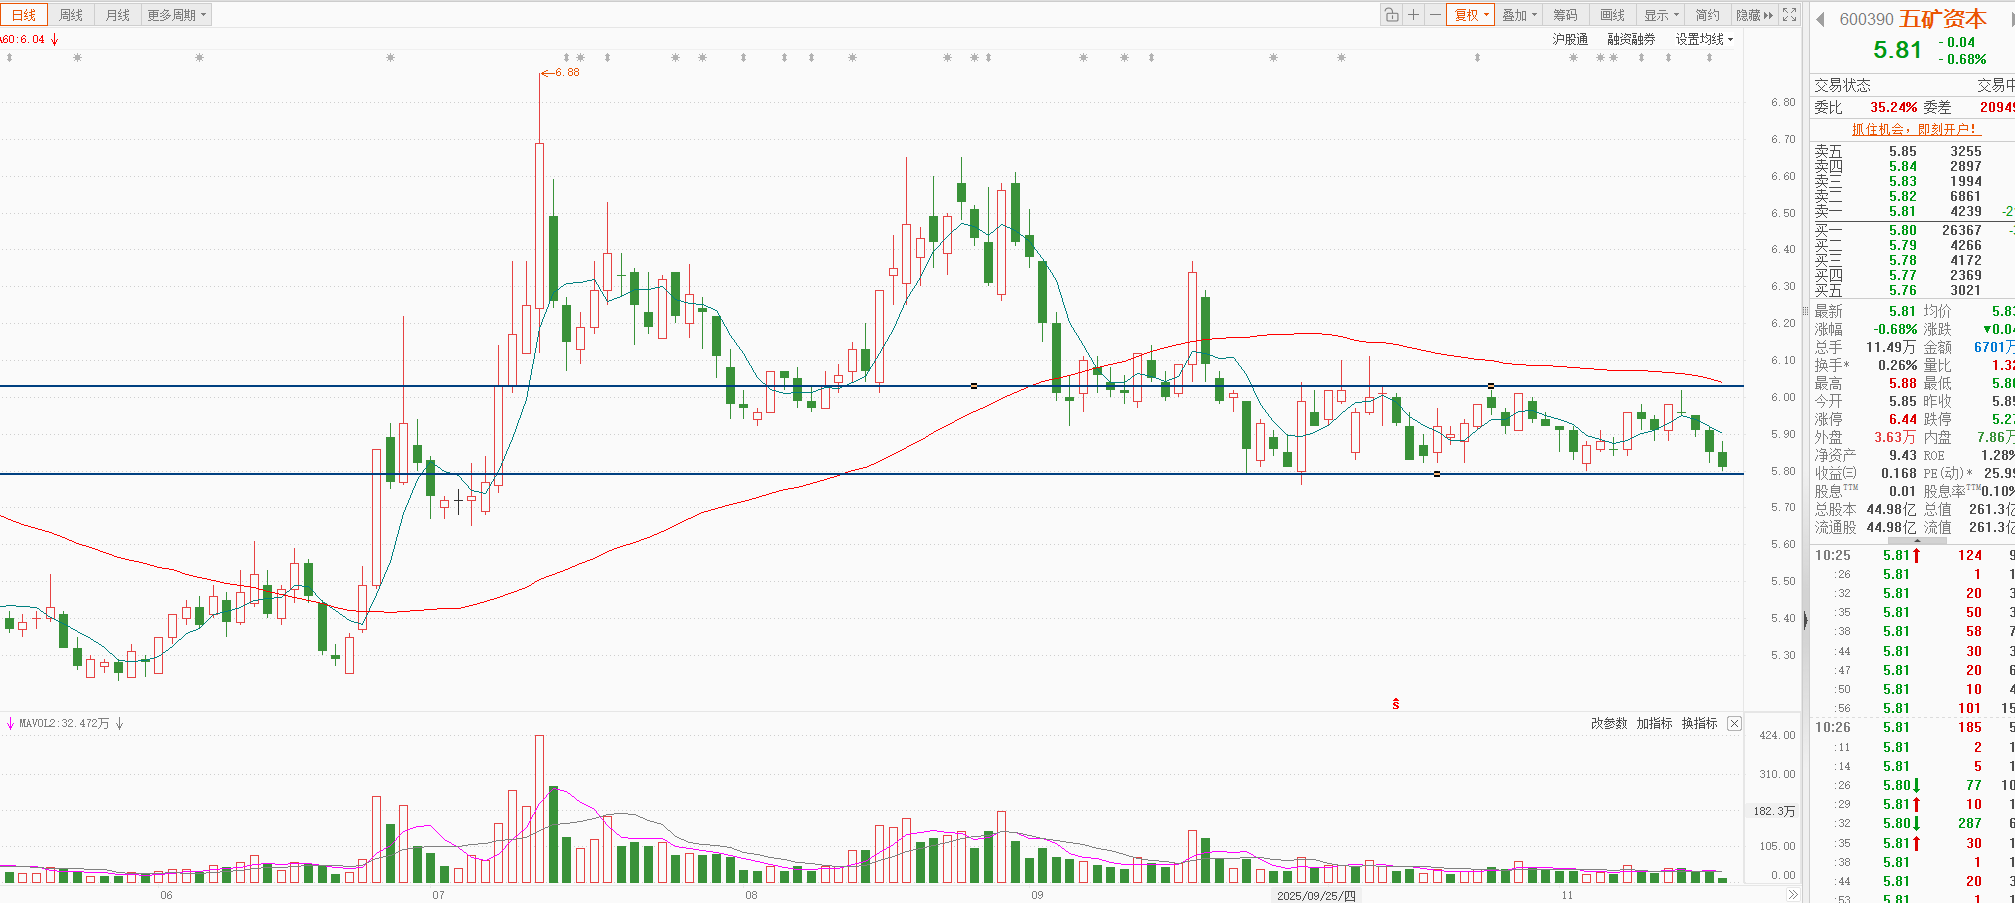This screenshot has height=903, width=2015.
Task: Zoom in chart with plus icon
Action: [x=1413, y=15]
